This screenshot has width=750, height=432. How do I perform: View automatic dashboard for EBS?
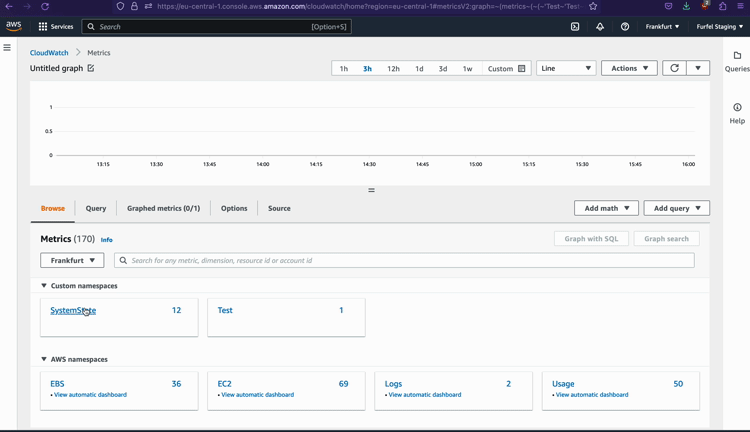click(90, 395)
